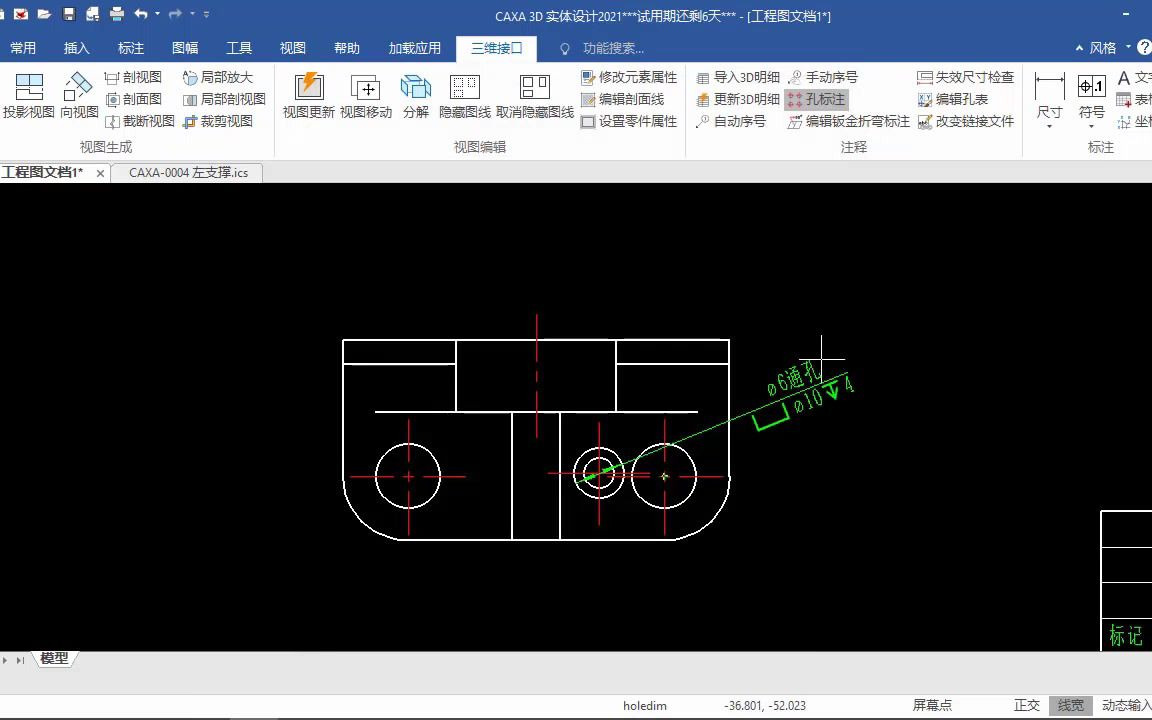The image size is (1152, 720).
Task: Select the View Move (视图移动) tool
Action: coord(366,96)
